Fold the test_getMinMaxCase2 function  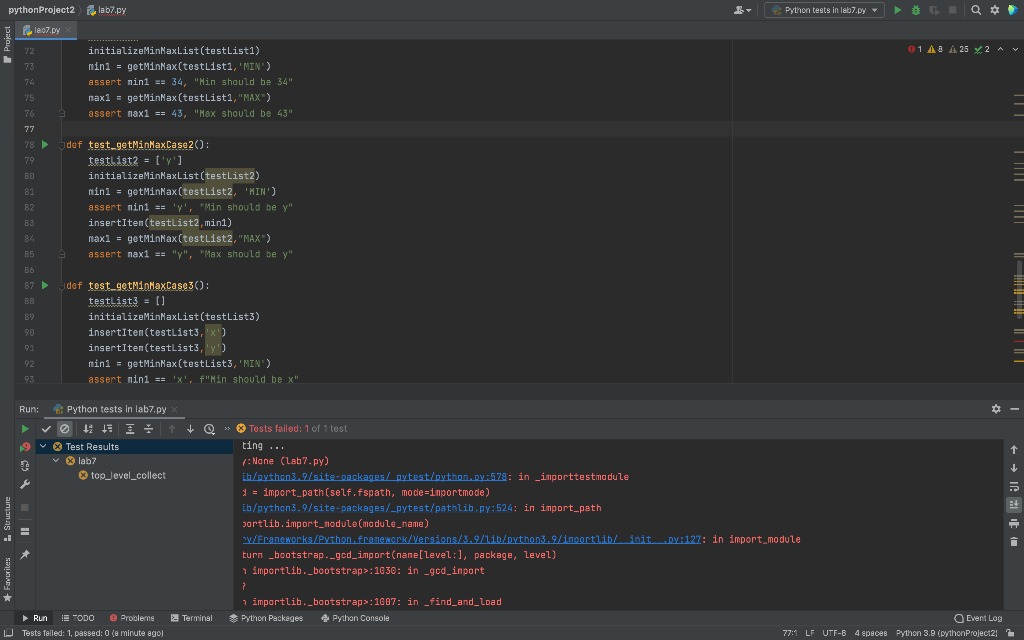coord(62,145)
